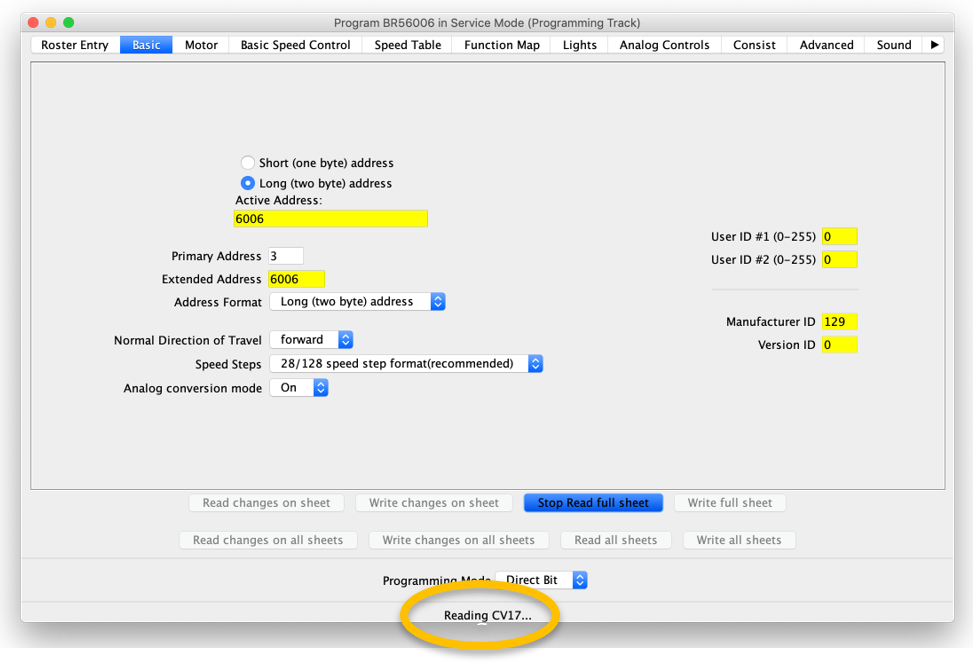Click Write changes on sheet button
973x663 pixels.
(434, 503)
